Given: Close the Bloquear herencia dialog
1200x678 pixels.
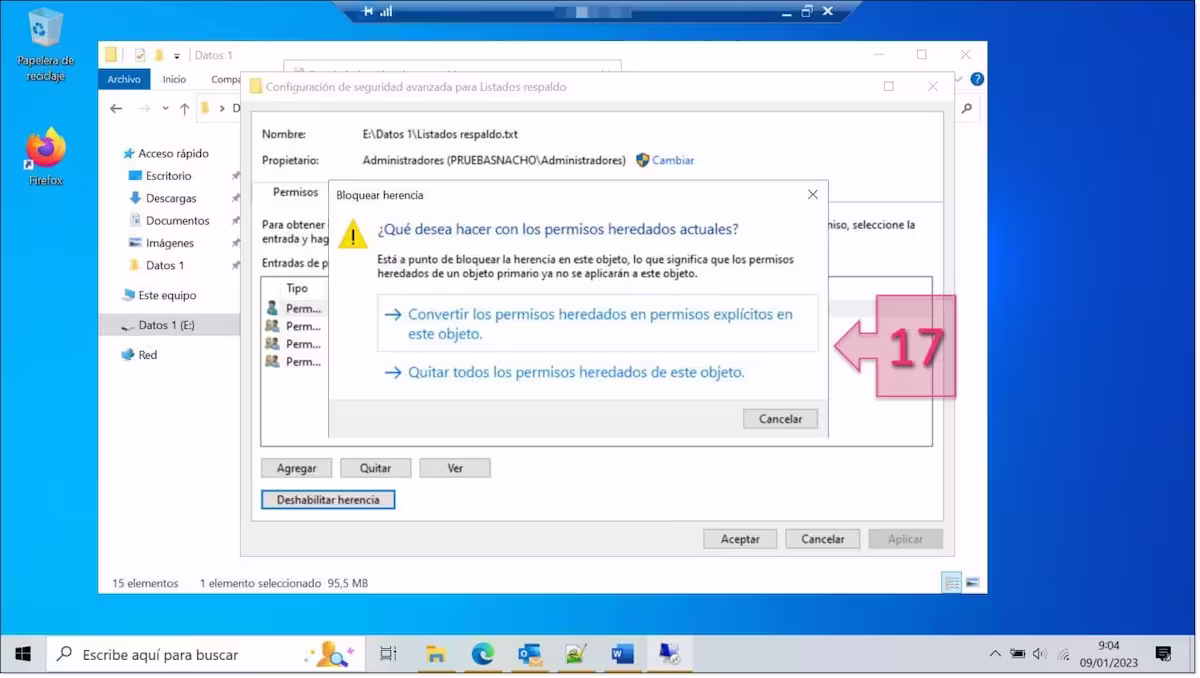Looking at the screenshot, I should coord(812,194).
